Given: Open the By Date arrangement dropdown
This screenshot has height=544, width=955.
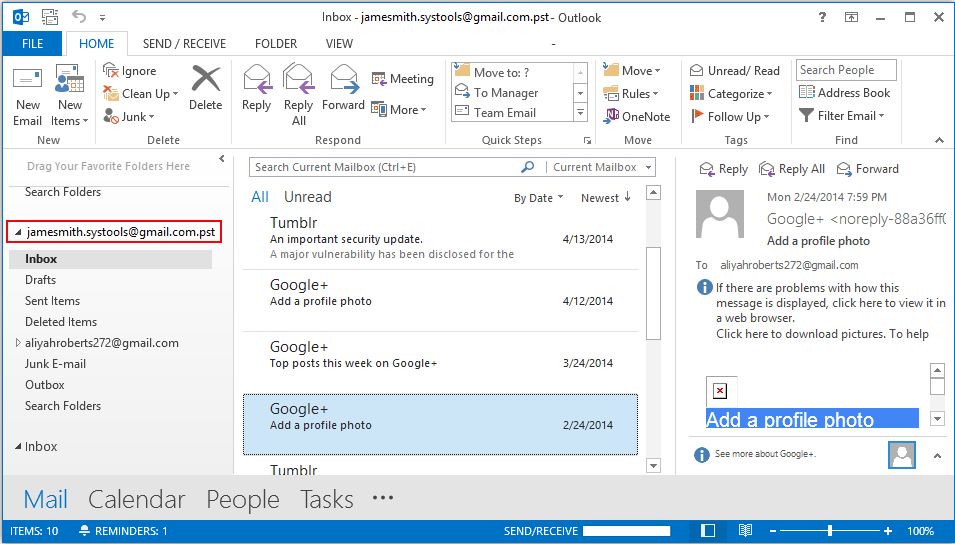Looking at the screenshot, I should tap(538, 197).
